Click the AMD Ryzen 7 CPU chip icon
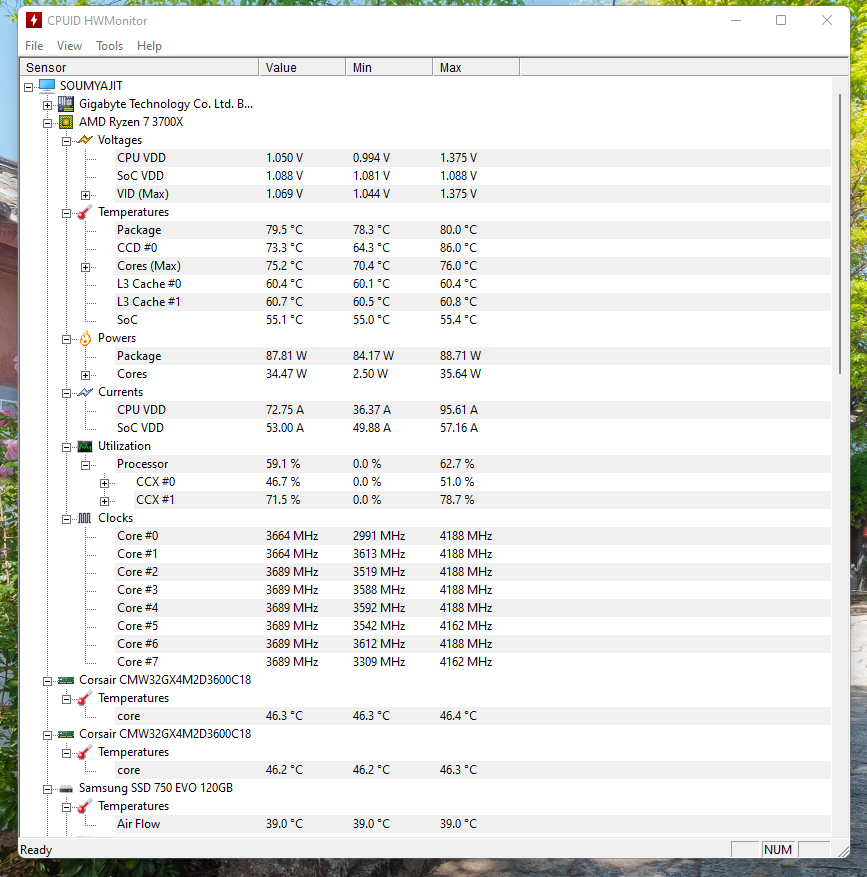The width and height of the screenshot is (867, 877). [x=66, y=122]
